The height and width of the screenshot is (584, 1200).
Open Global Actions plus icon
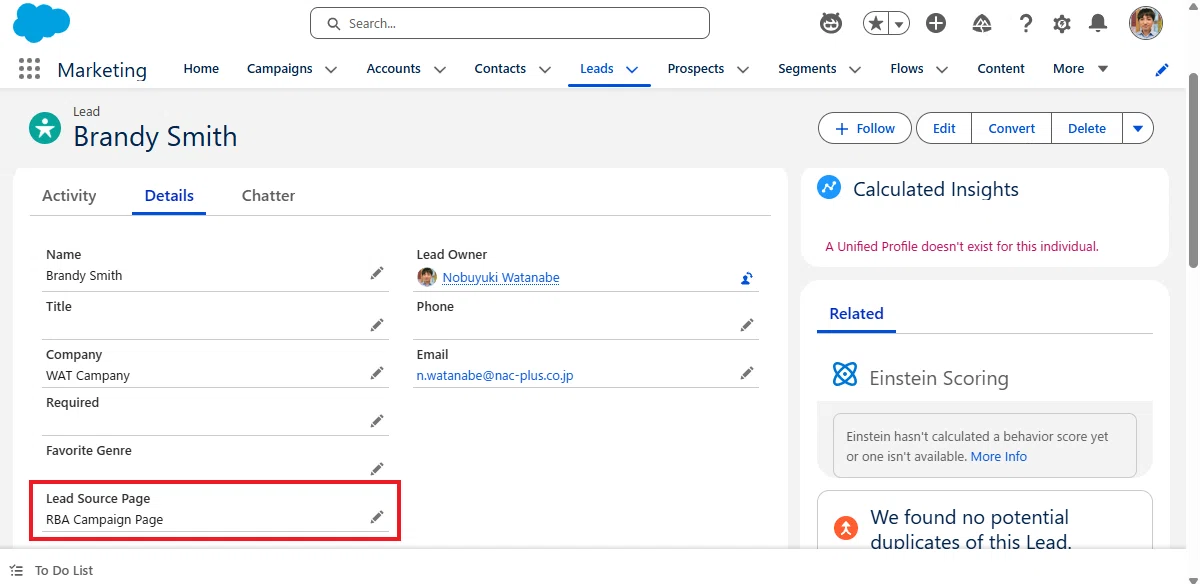tap(936, 23)
